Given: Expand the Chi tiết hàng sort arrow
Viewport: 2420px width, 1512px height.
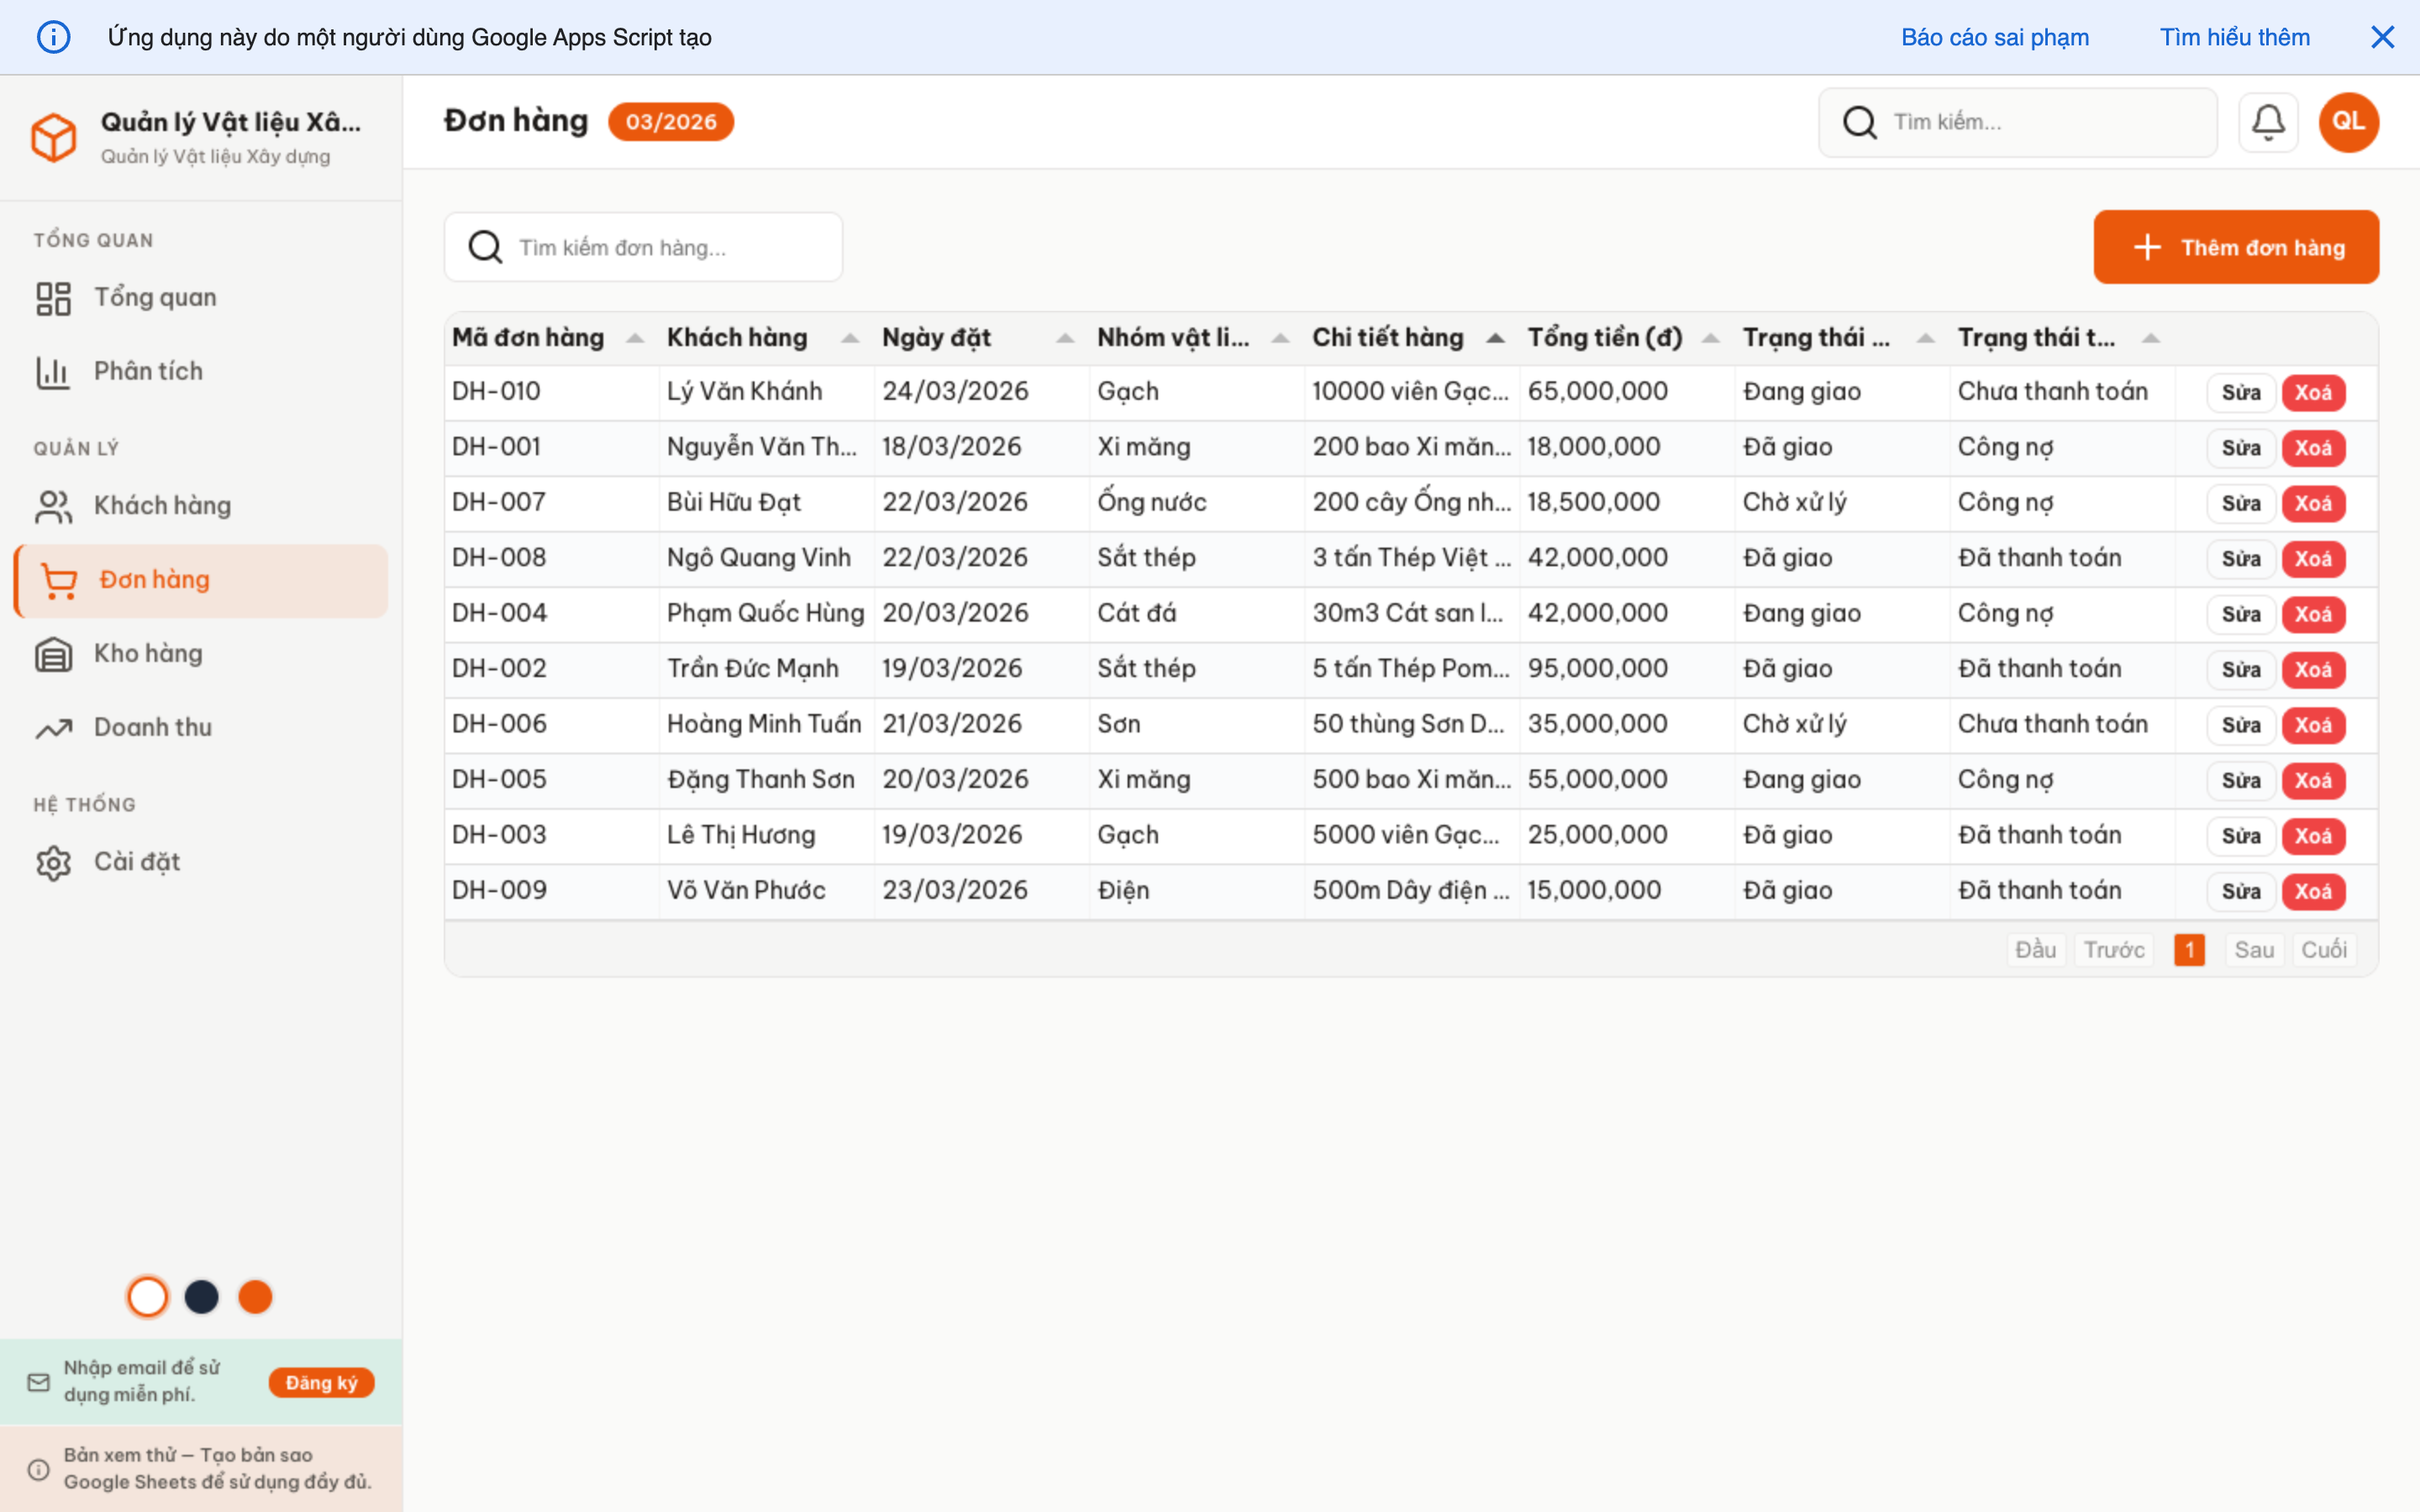Looking at the screenshot, I should click(1495, 338).
